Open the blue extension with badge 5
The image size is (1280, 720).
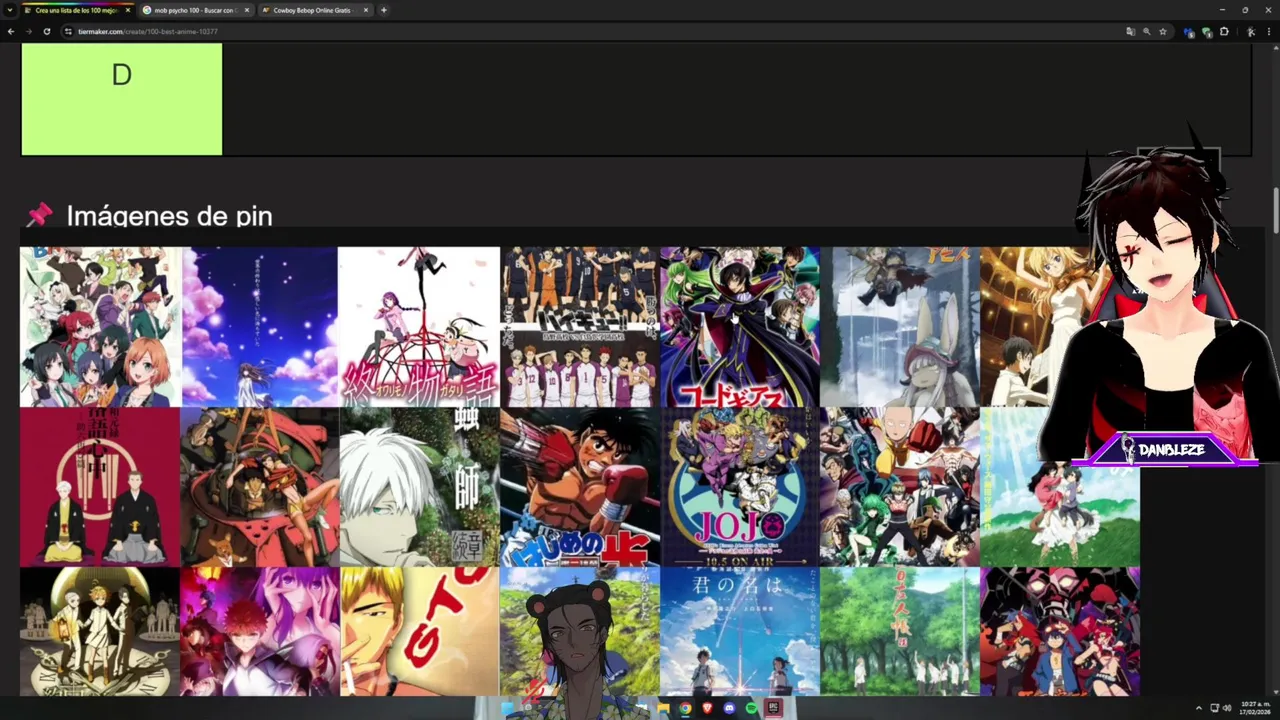[x=1189, y=32]
